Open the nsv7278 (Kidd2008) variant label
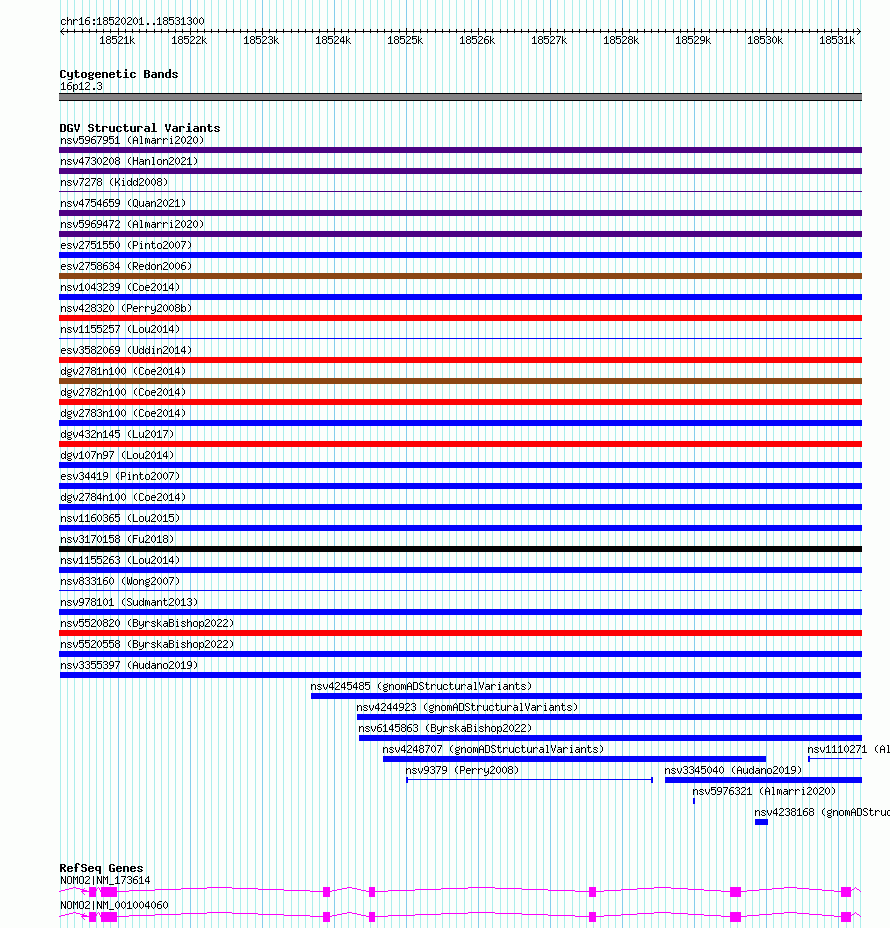This screenshot has height=928, width=890. tap(114, 182)
